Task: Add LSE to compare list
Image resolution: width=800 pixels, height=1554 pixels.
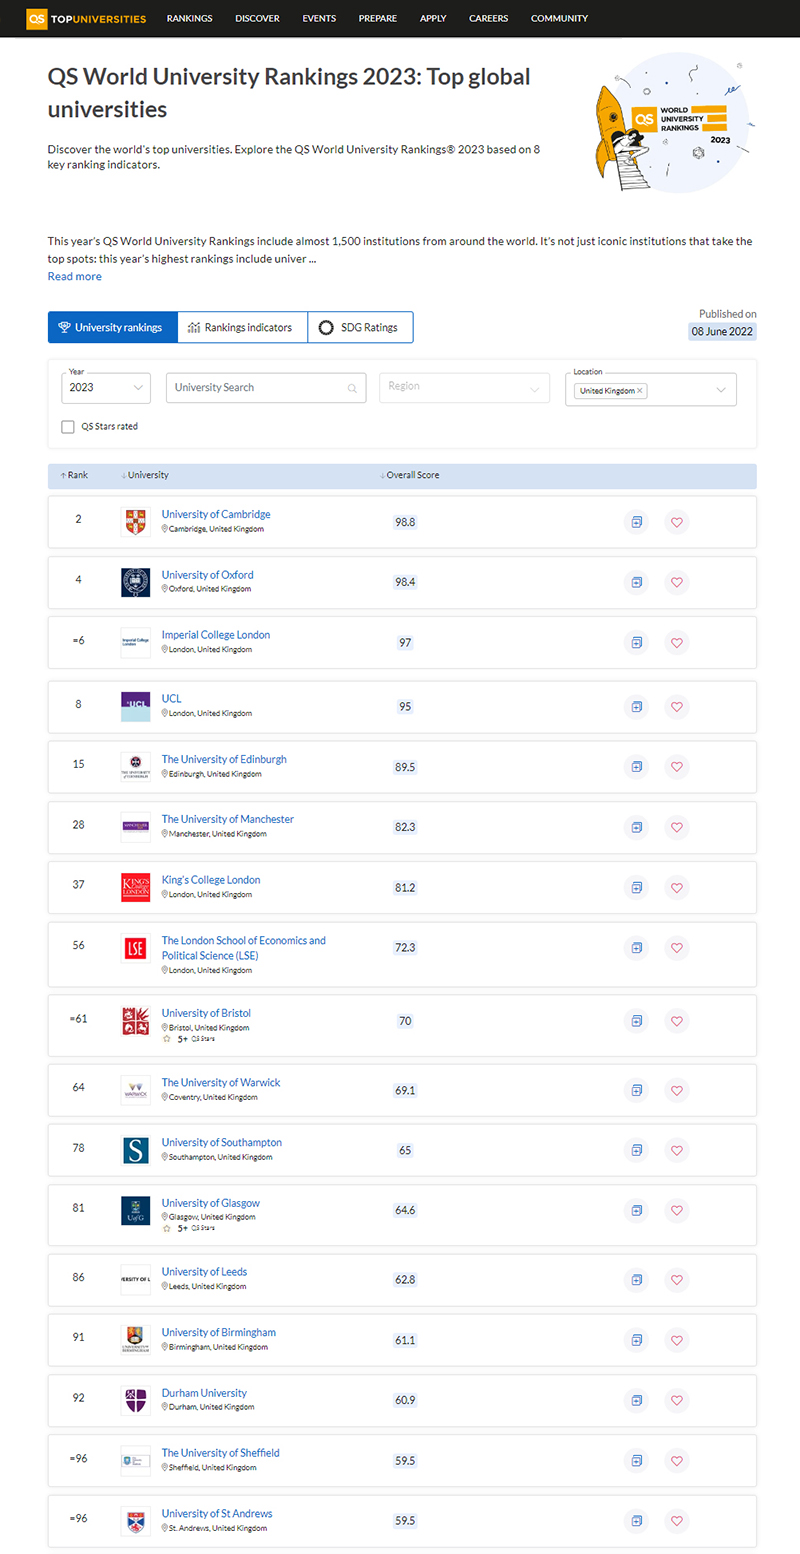Action: tap(636, 947)
